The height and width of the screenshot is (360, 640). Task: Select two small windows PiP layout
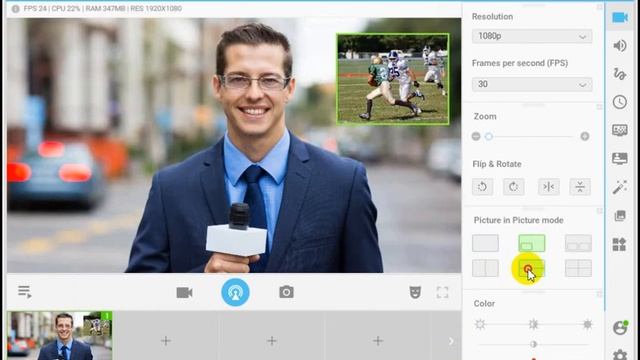pos(578,243)
